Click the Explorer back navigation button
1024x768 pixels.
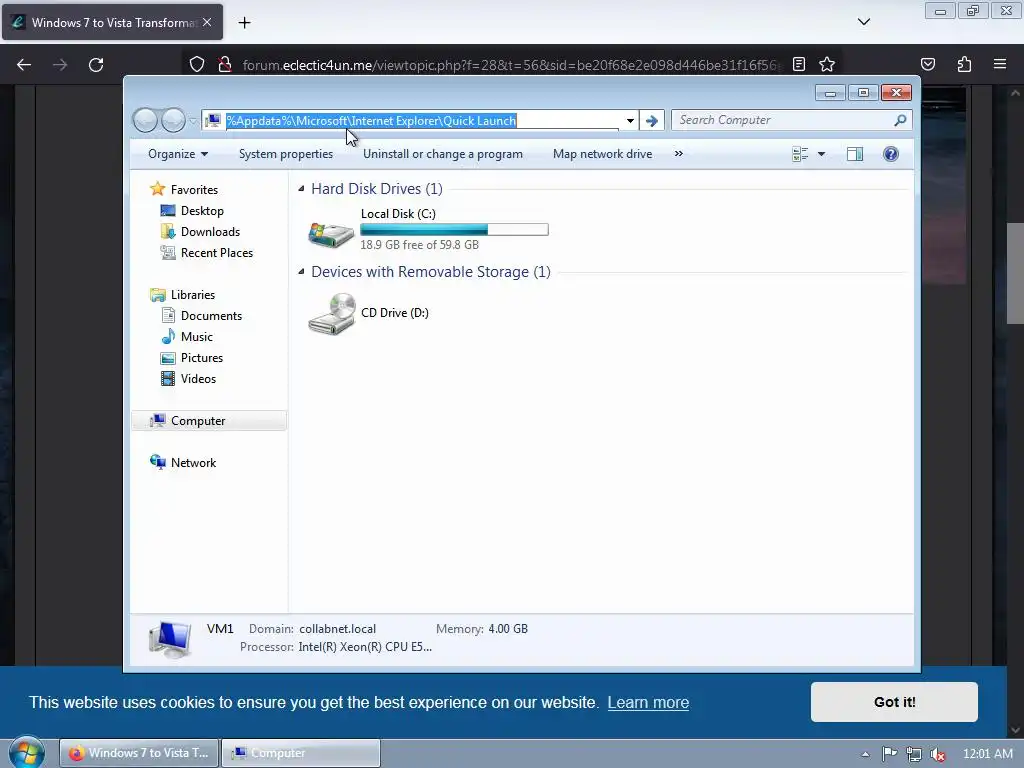145,120
